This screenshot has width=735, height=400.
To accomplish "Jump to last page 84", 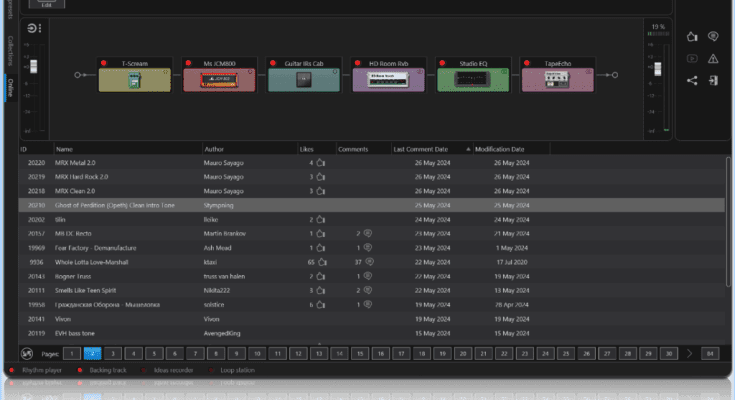I will 710,353.
